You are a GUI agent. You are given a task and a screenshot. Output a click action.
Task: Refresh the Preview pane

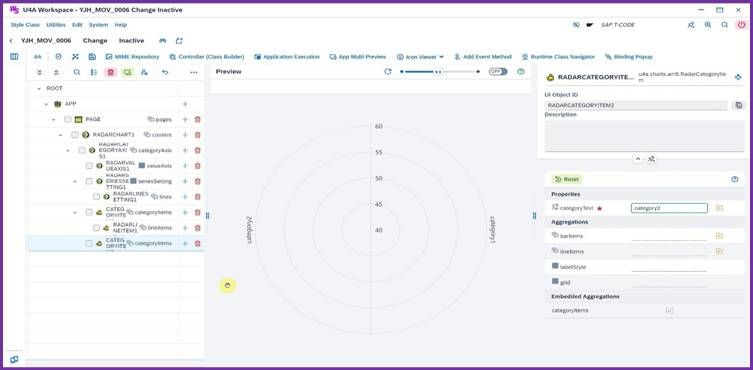[x=388, y=72]
